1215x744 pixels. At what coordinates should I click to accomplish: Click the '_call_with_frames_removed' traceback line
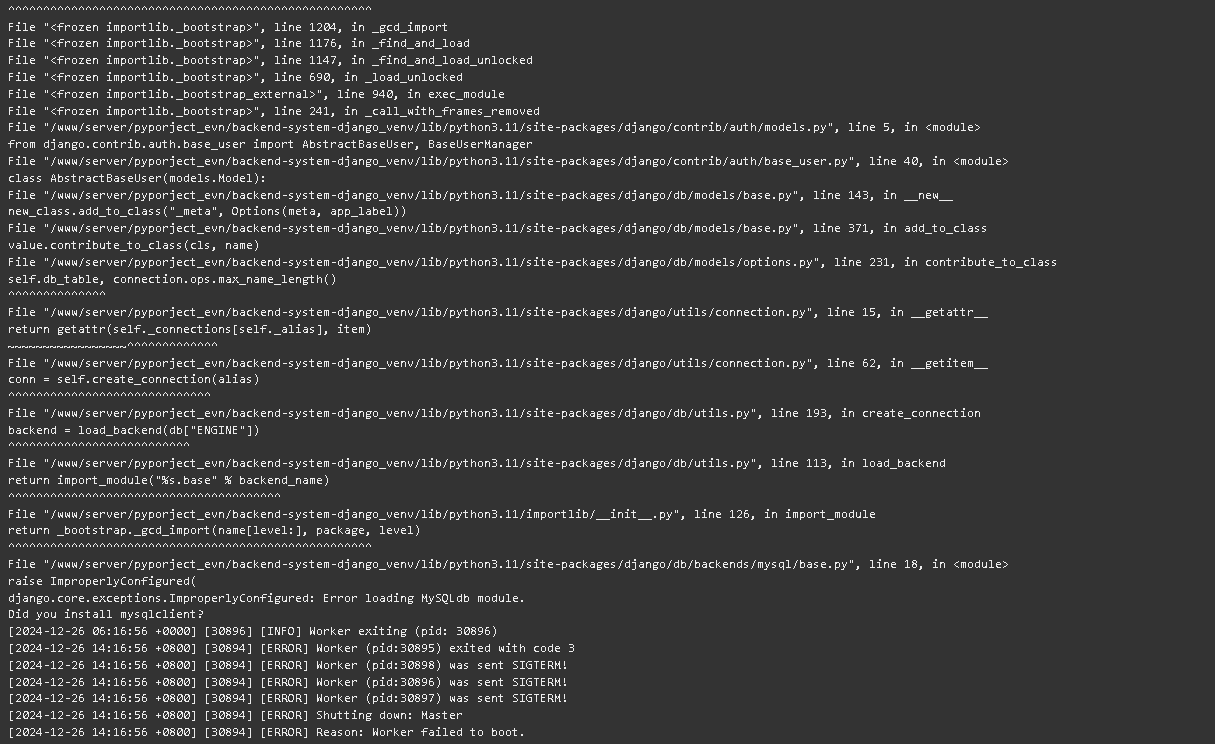tap(274, 111)
